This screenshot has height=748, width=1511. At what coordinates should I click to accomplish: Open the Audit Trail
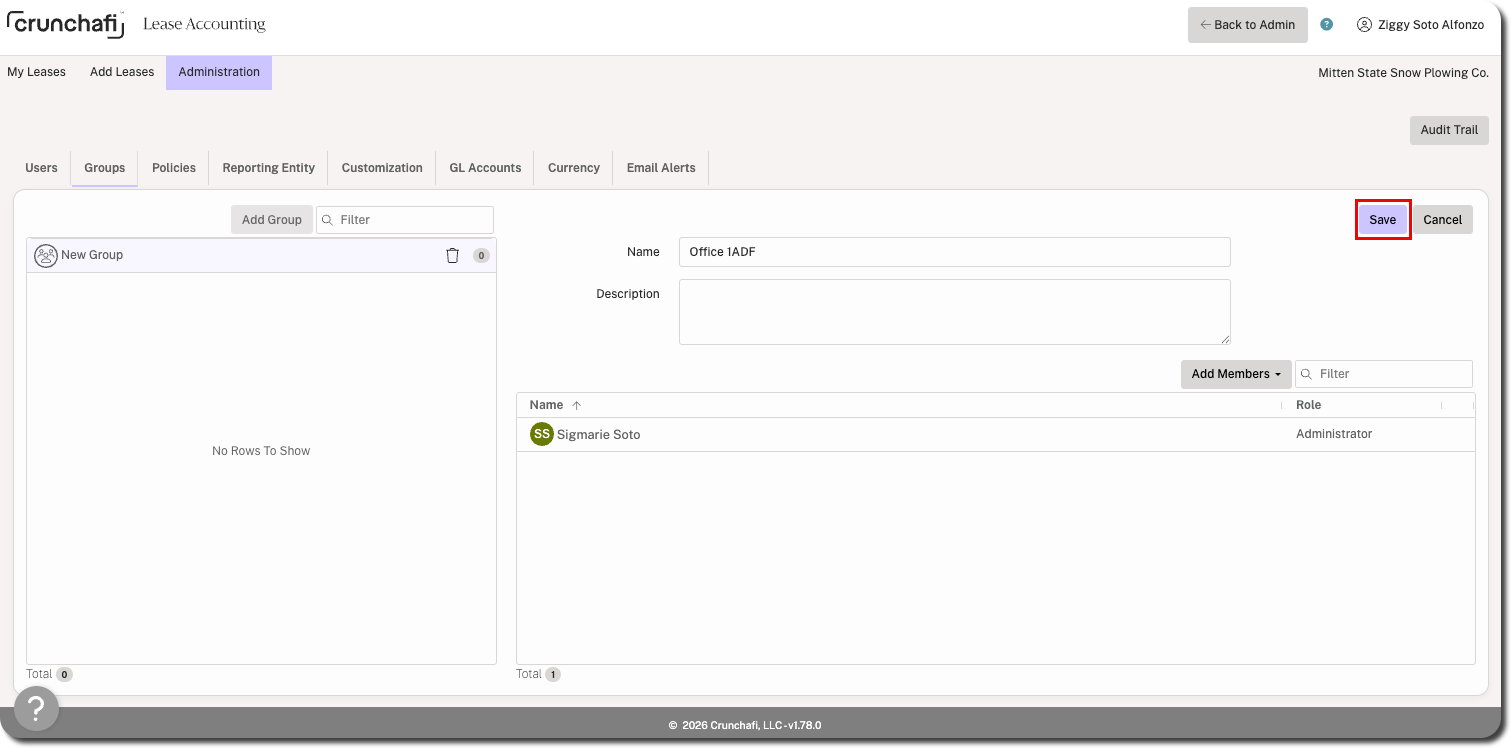1449,130
